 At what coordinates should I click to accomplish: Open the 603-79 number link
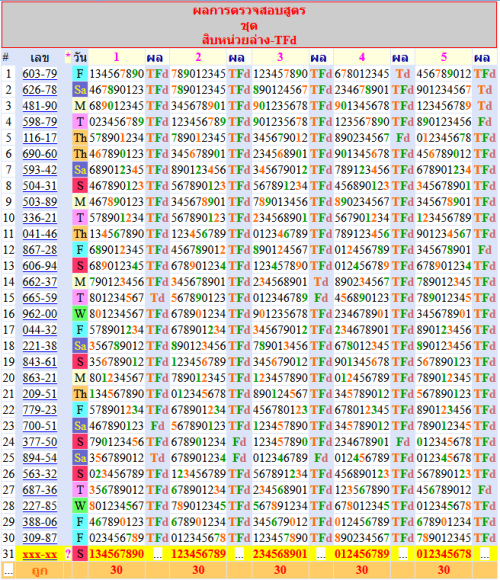tap(40, 74)
